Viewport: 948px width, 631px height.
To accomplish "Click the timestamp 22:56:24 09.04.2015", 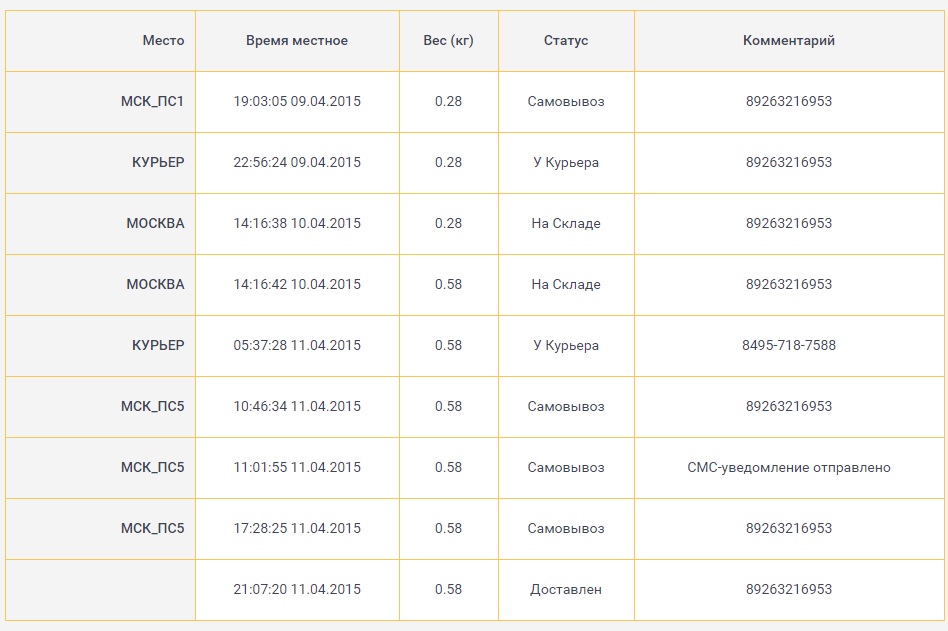I will click(297, 163).
